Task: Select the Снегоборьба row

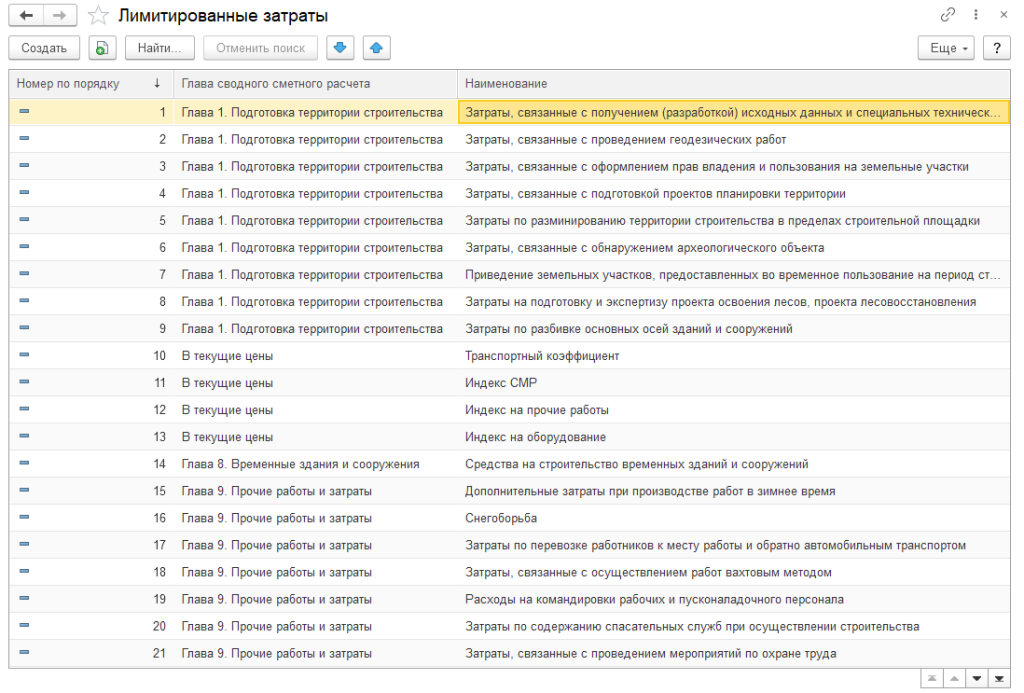Action: pyautogui.click(x=501, y=518)
